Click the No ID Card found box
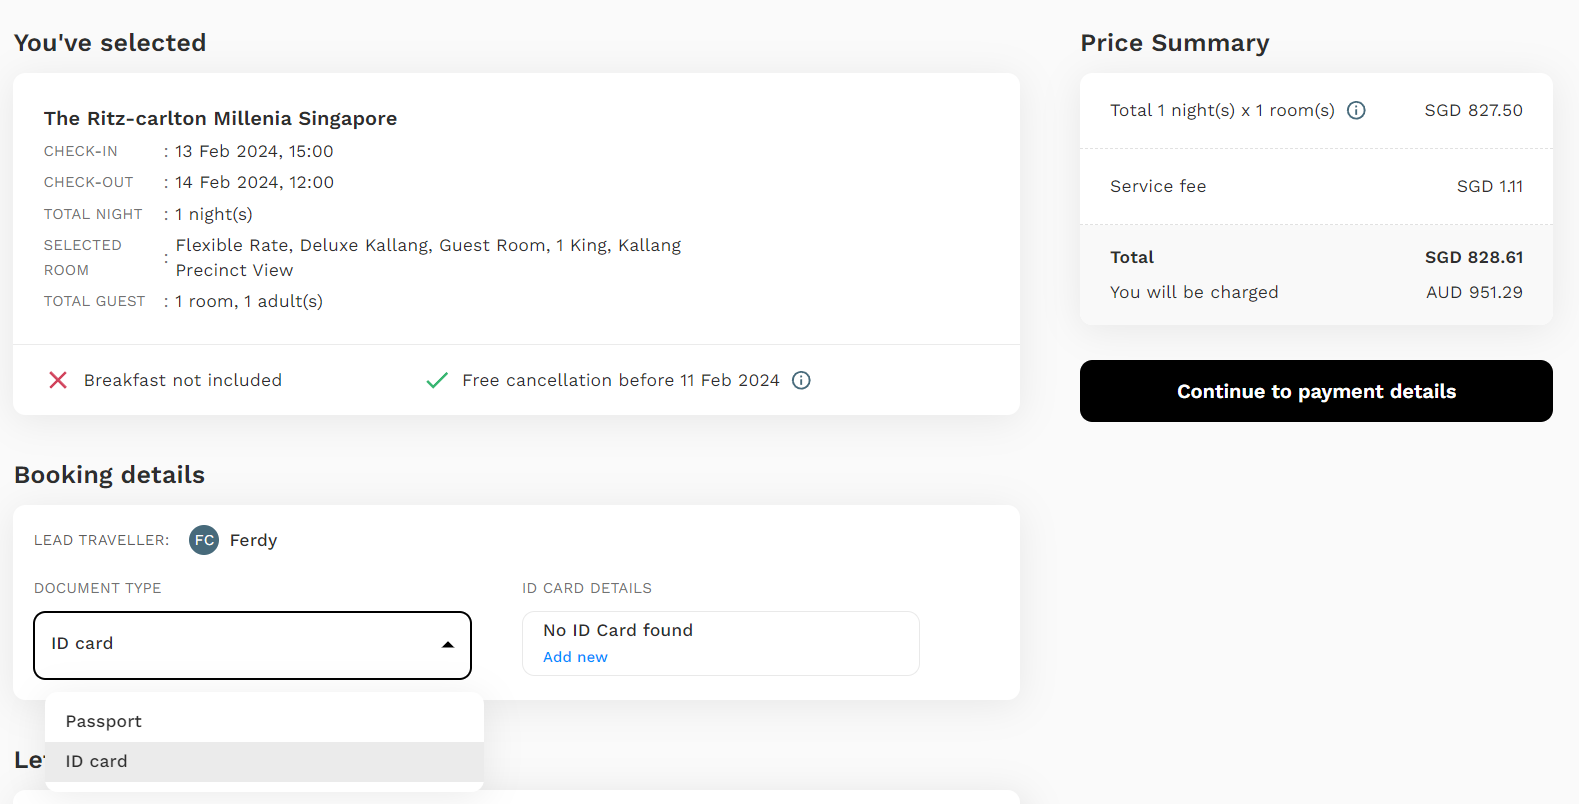The image size is (1579, 804). point(720,632)
